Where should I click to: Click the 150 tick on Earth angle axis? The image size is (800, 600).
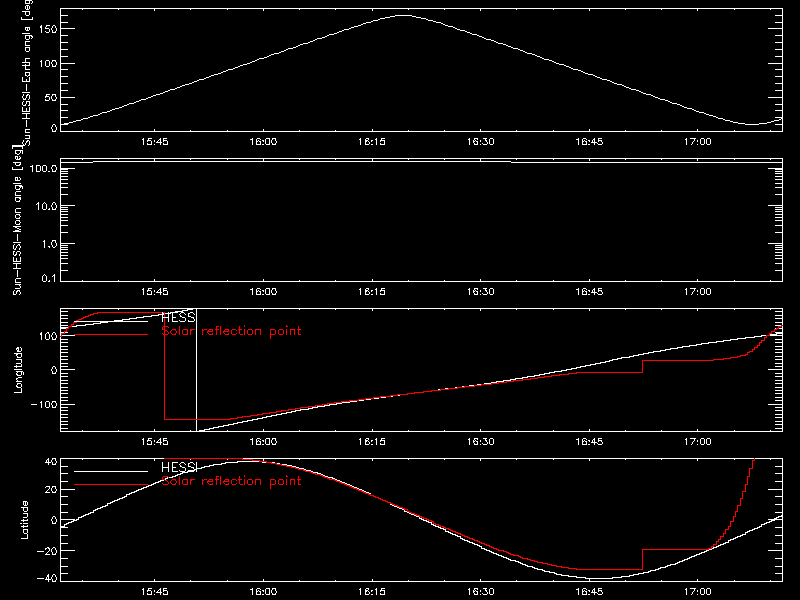48,29
